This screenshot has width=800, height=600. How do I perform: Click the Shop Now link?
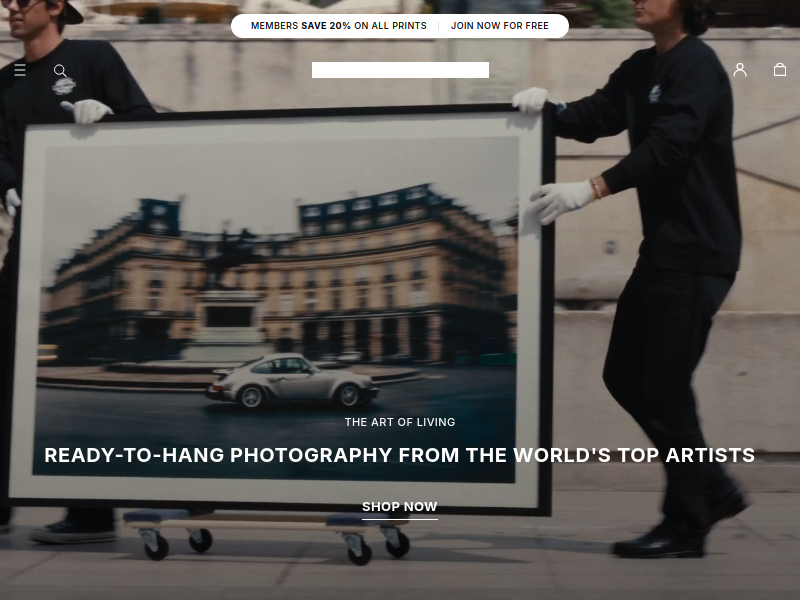click(x=399, y=507)
